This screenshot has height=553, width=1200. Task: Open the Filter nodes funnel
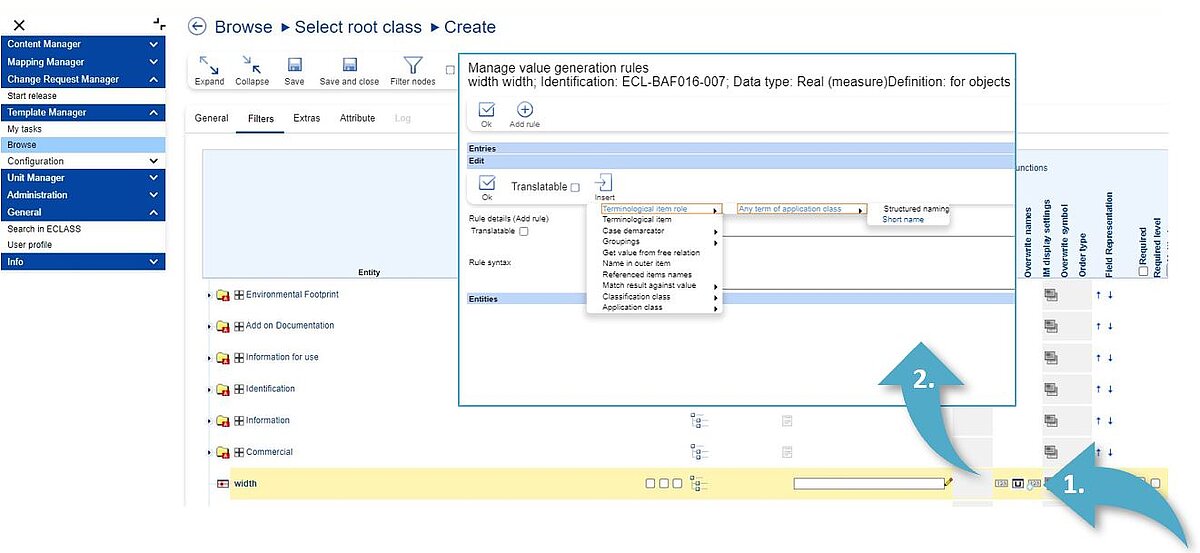pos(412,66)
